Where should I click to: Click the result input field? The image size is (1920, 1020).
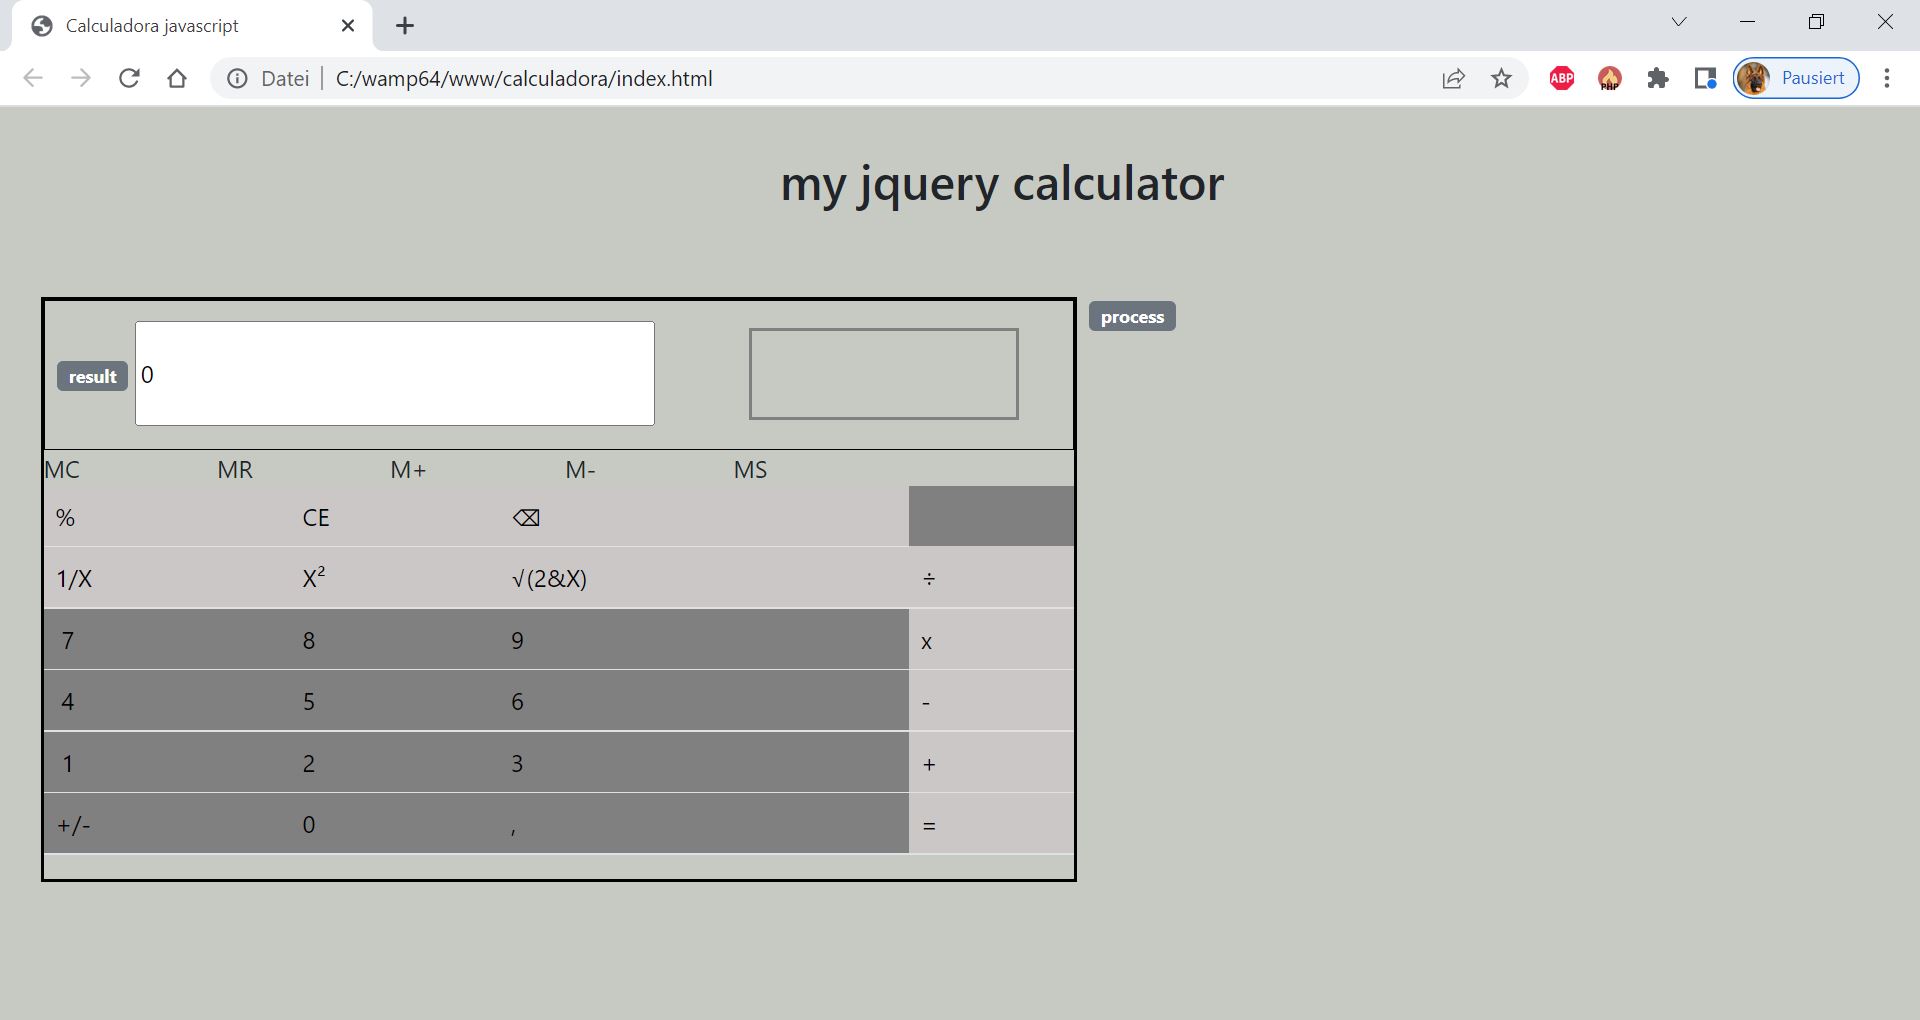[395, 374]
